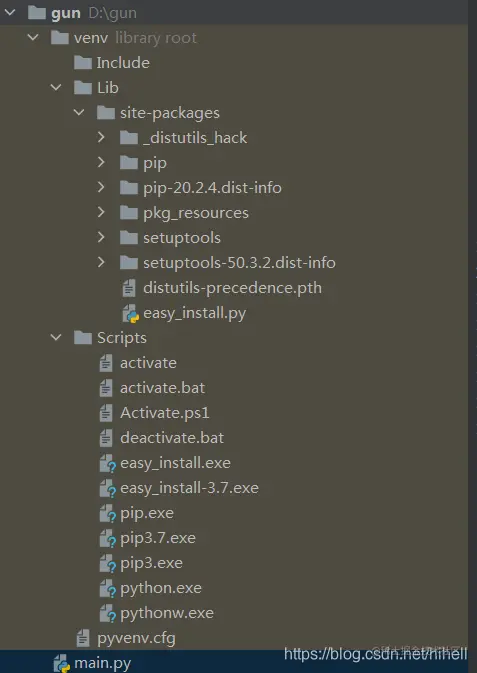Screen dimensions: 477x673
Task: Click the _distutils_hack folder icon
Action: 129,138
